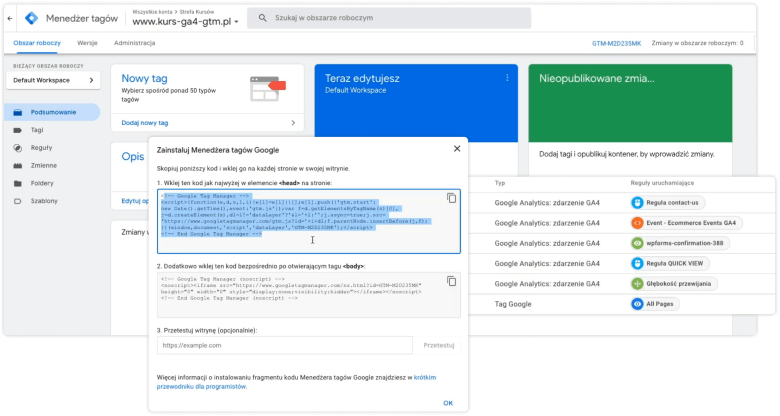
Task: Close the 'Zainstaluj Menedżera tagów Google' dialog
Action: click(457, 149)
